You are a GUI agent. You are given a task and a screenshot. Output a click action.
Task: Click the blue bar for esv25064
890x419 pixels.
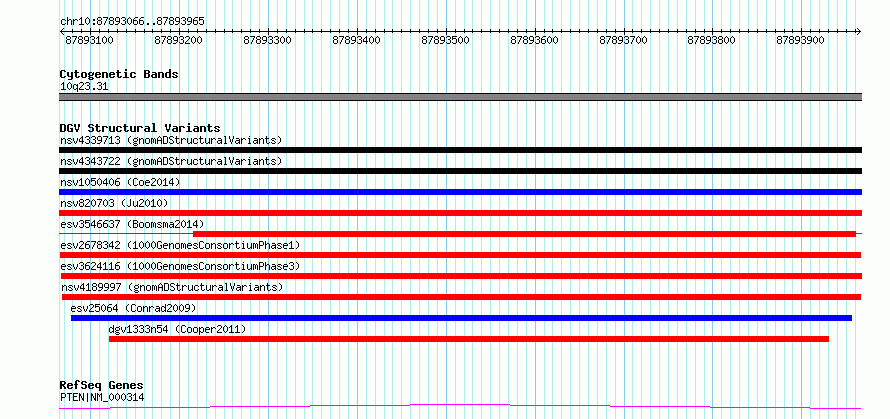click(x=461, y=318)
